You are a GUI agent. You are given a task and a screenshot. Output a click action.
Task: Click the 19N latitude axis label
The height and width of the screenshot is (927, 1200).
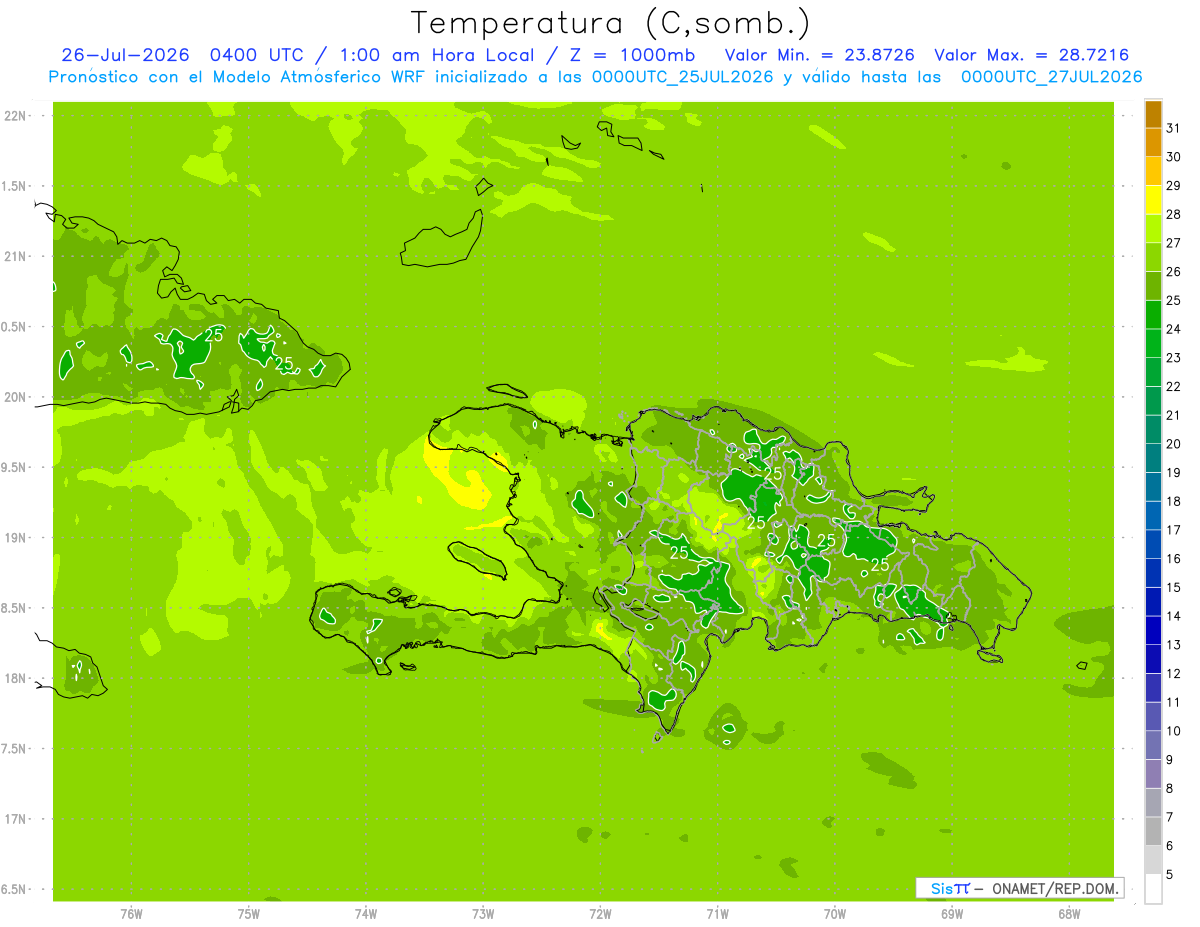tap(16, 538)
